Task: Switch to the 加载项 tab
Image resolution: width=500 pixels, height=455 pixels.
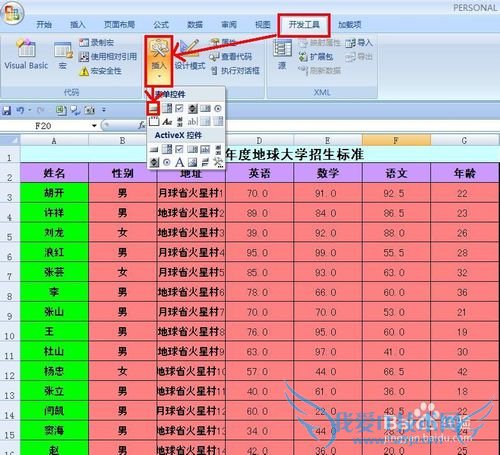Action: click(x=349, y=24)
